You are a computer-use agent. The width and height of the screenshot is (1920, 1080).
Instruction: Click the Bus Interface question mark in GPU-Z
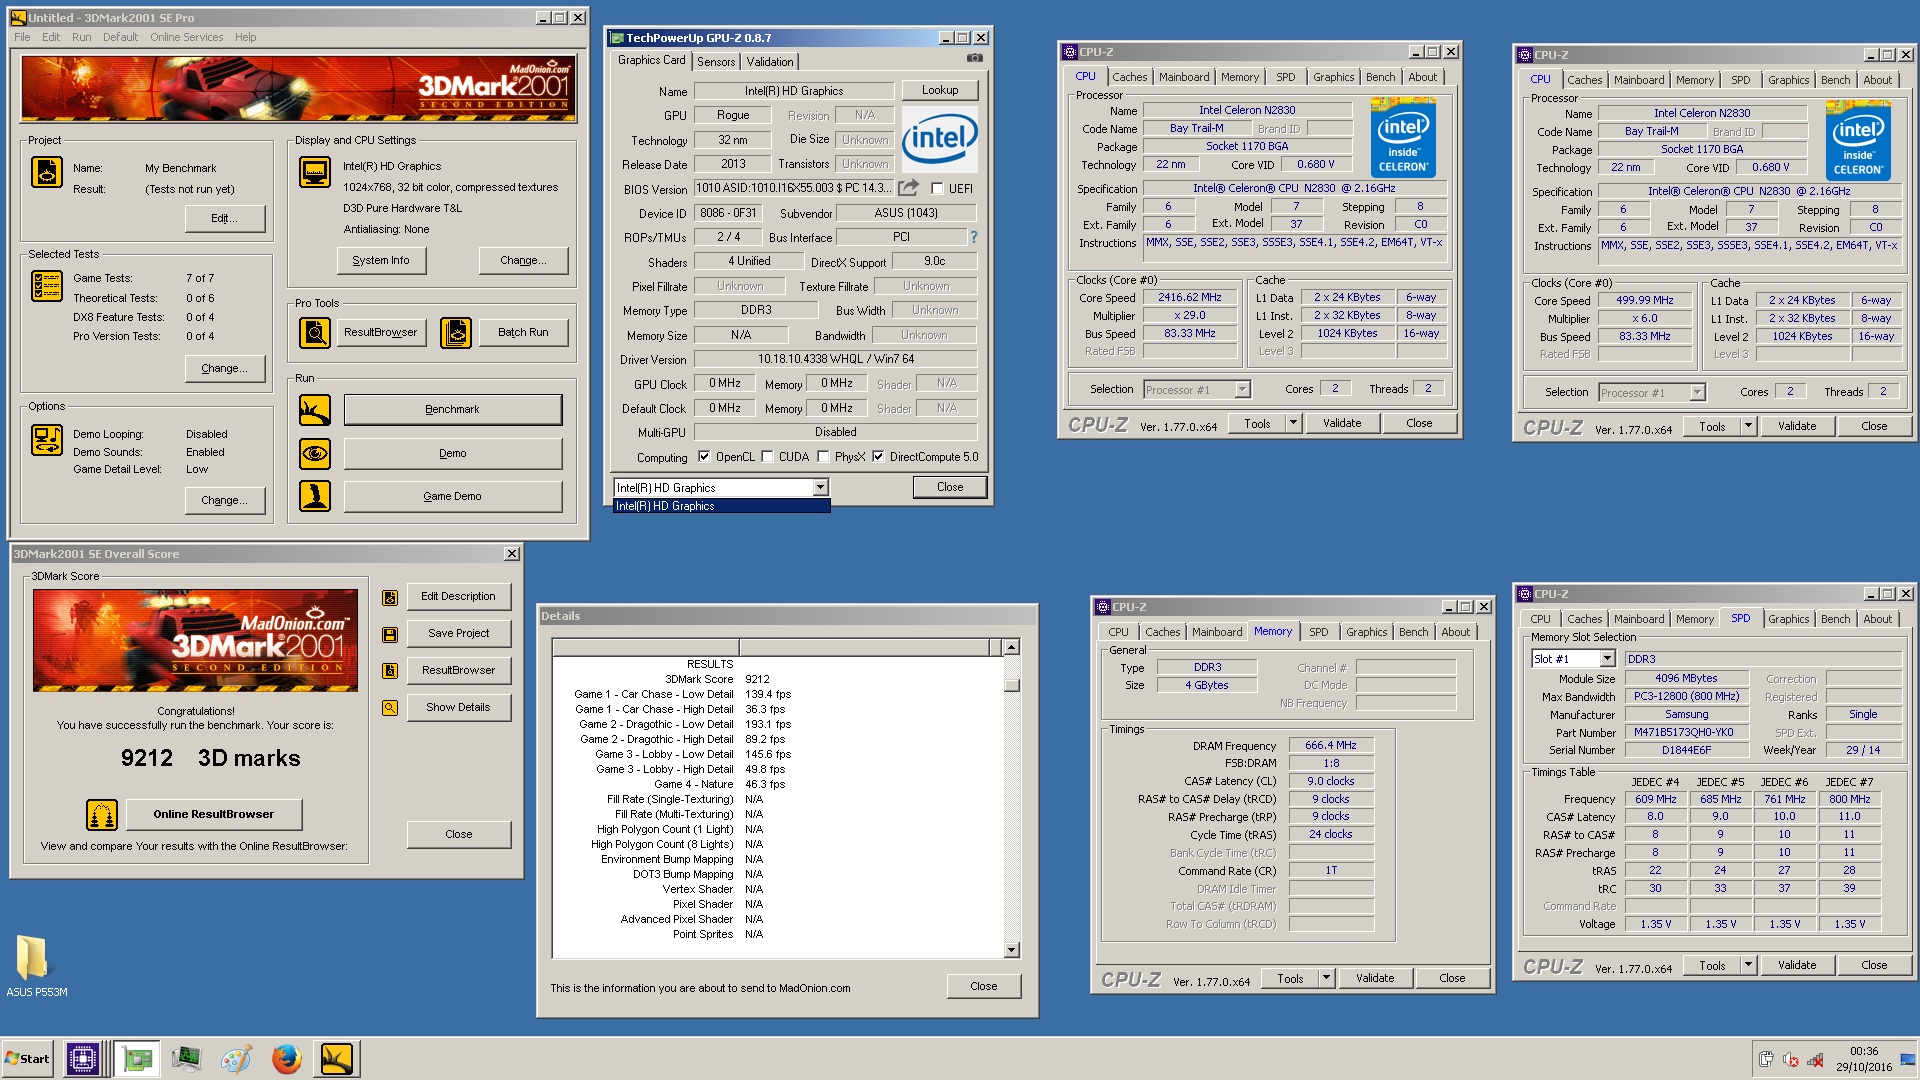pyautogui.click(x=973, y=237)
